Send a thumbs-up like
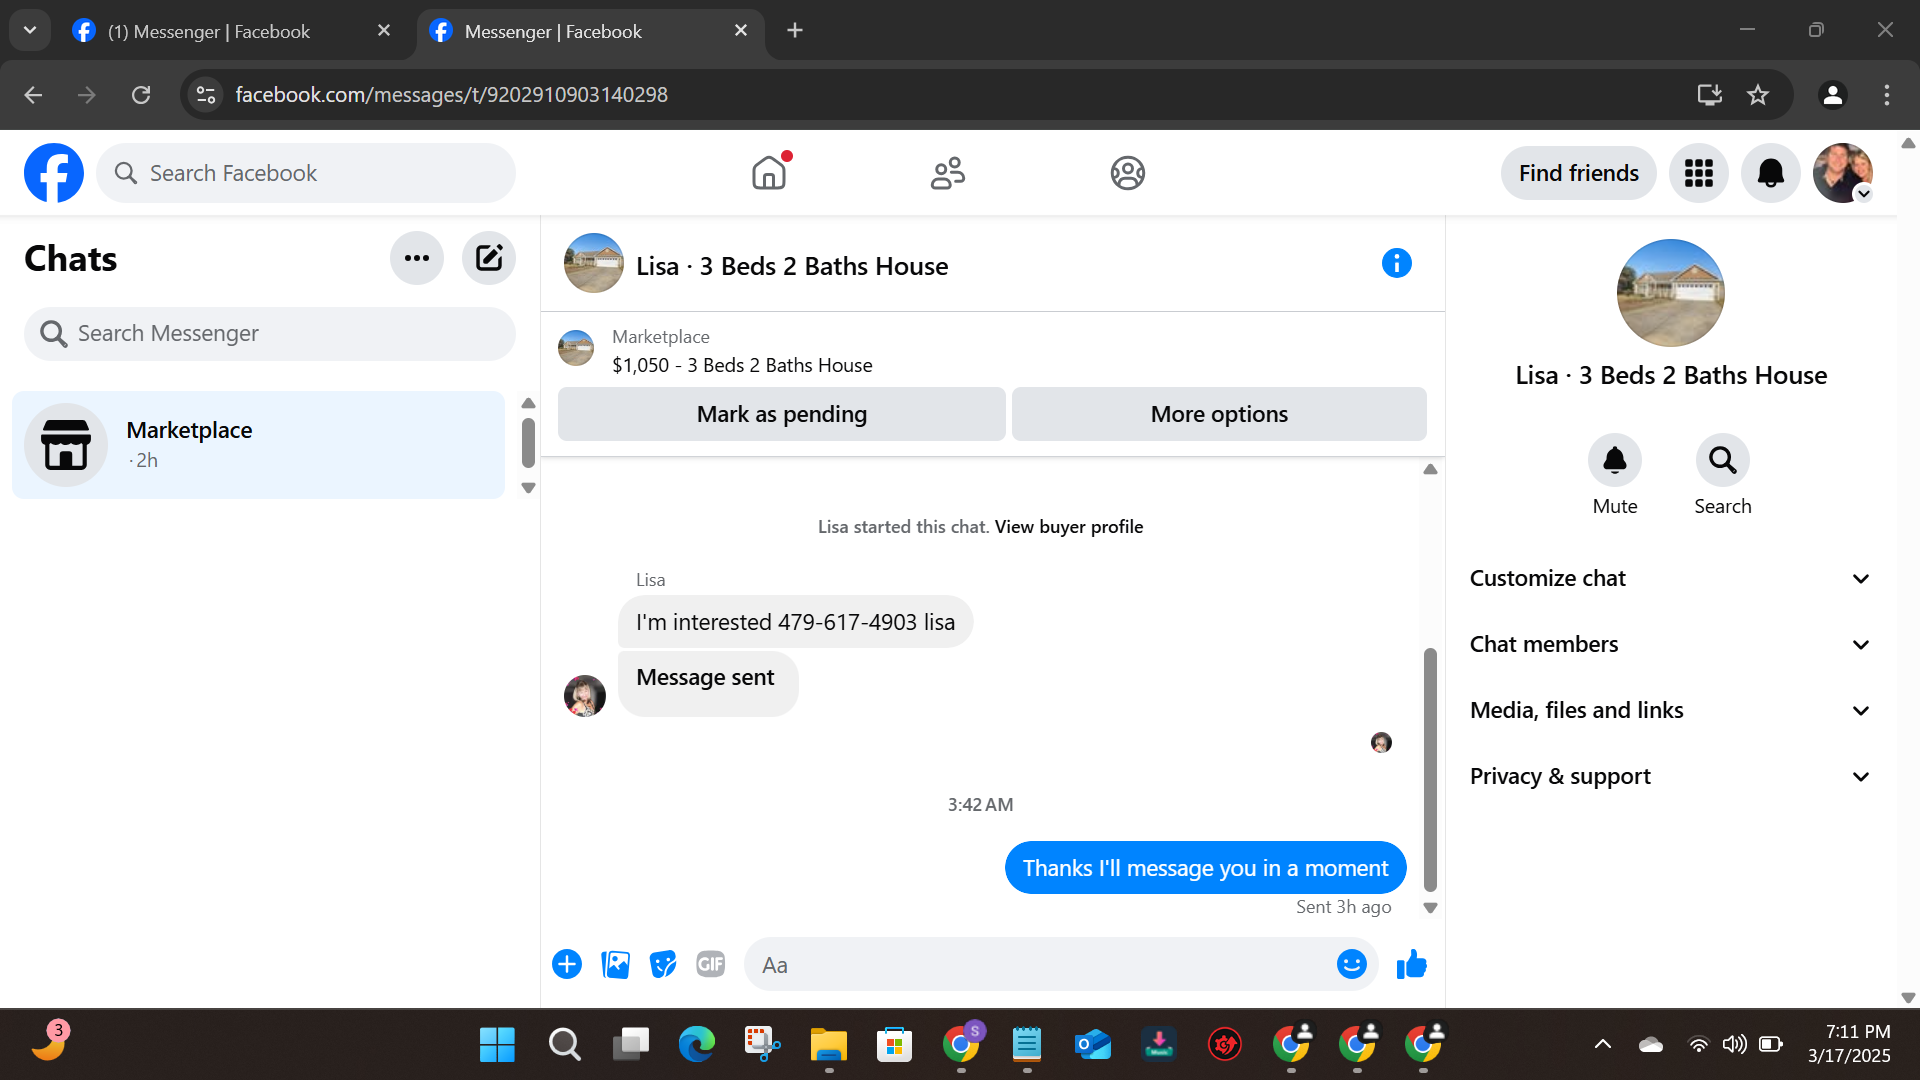Viewport: 1920px width, 1080px height. [x=1411, y=964]
